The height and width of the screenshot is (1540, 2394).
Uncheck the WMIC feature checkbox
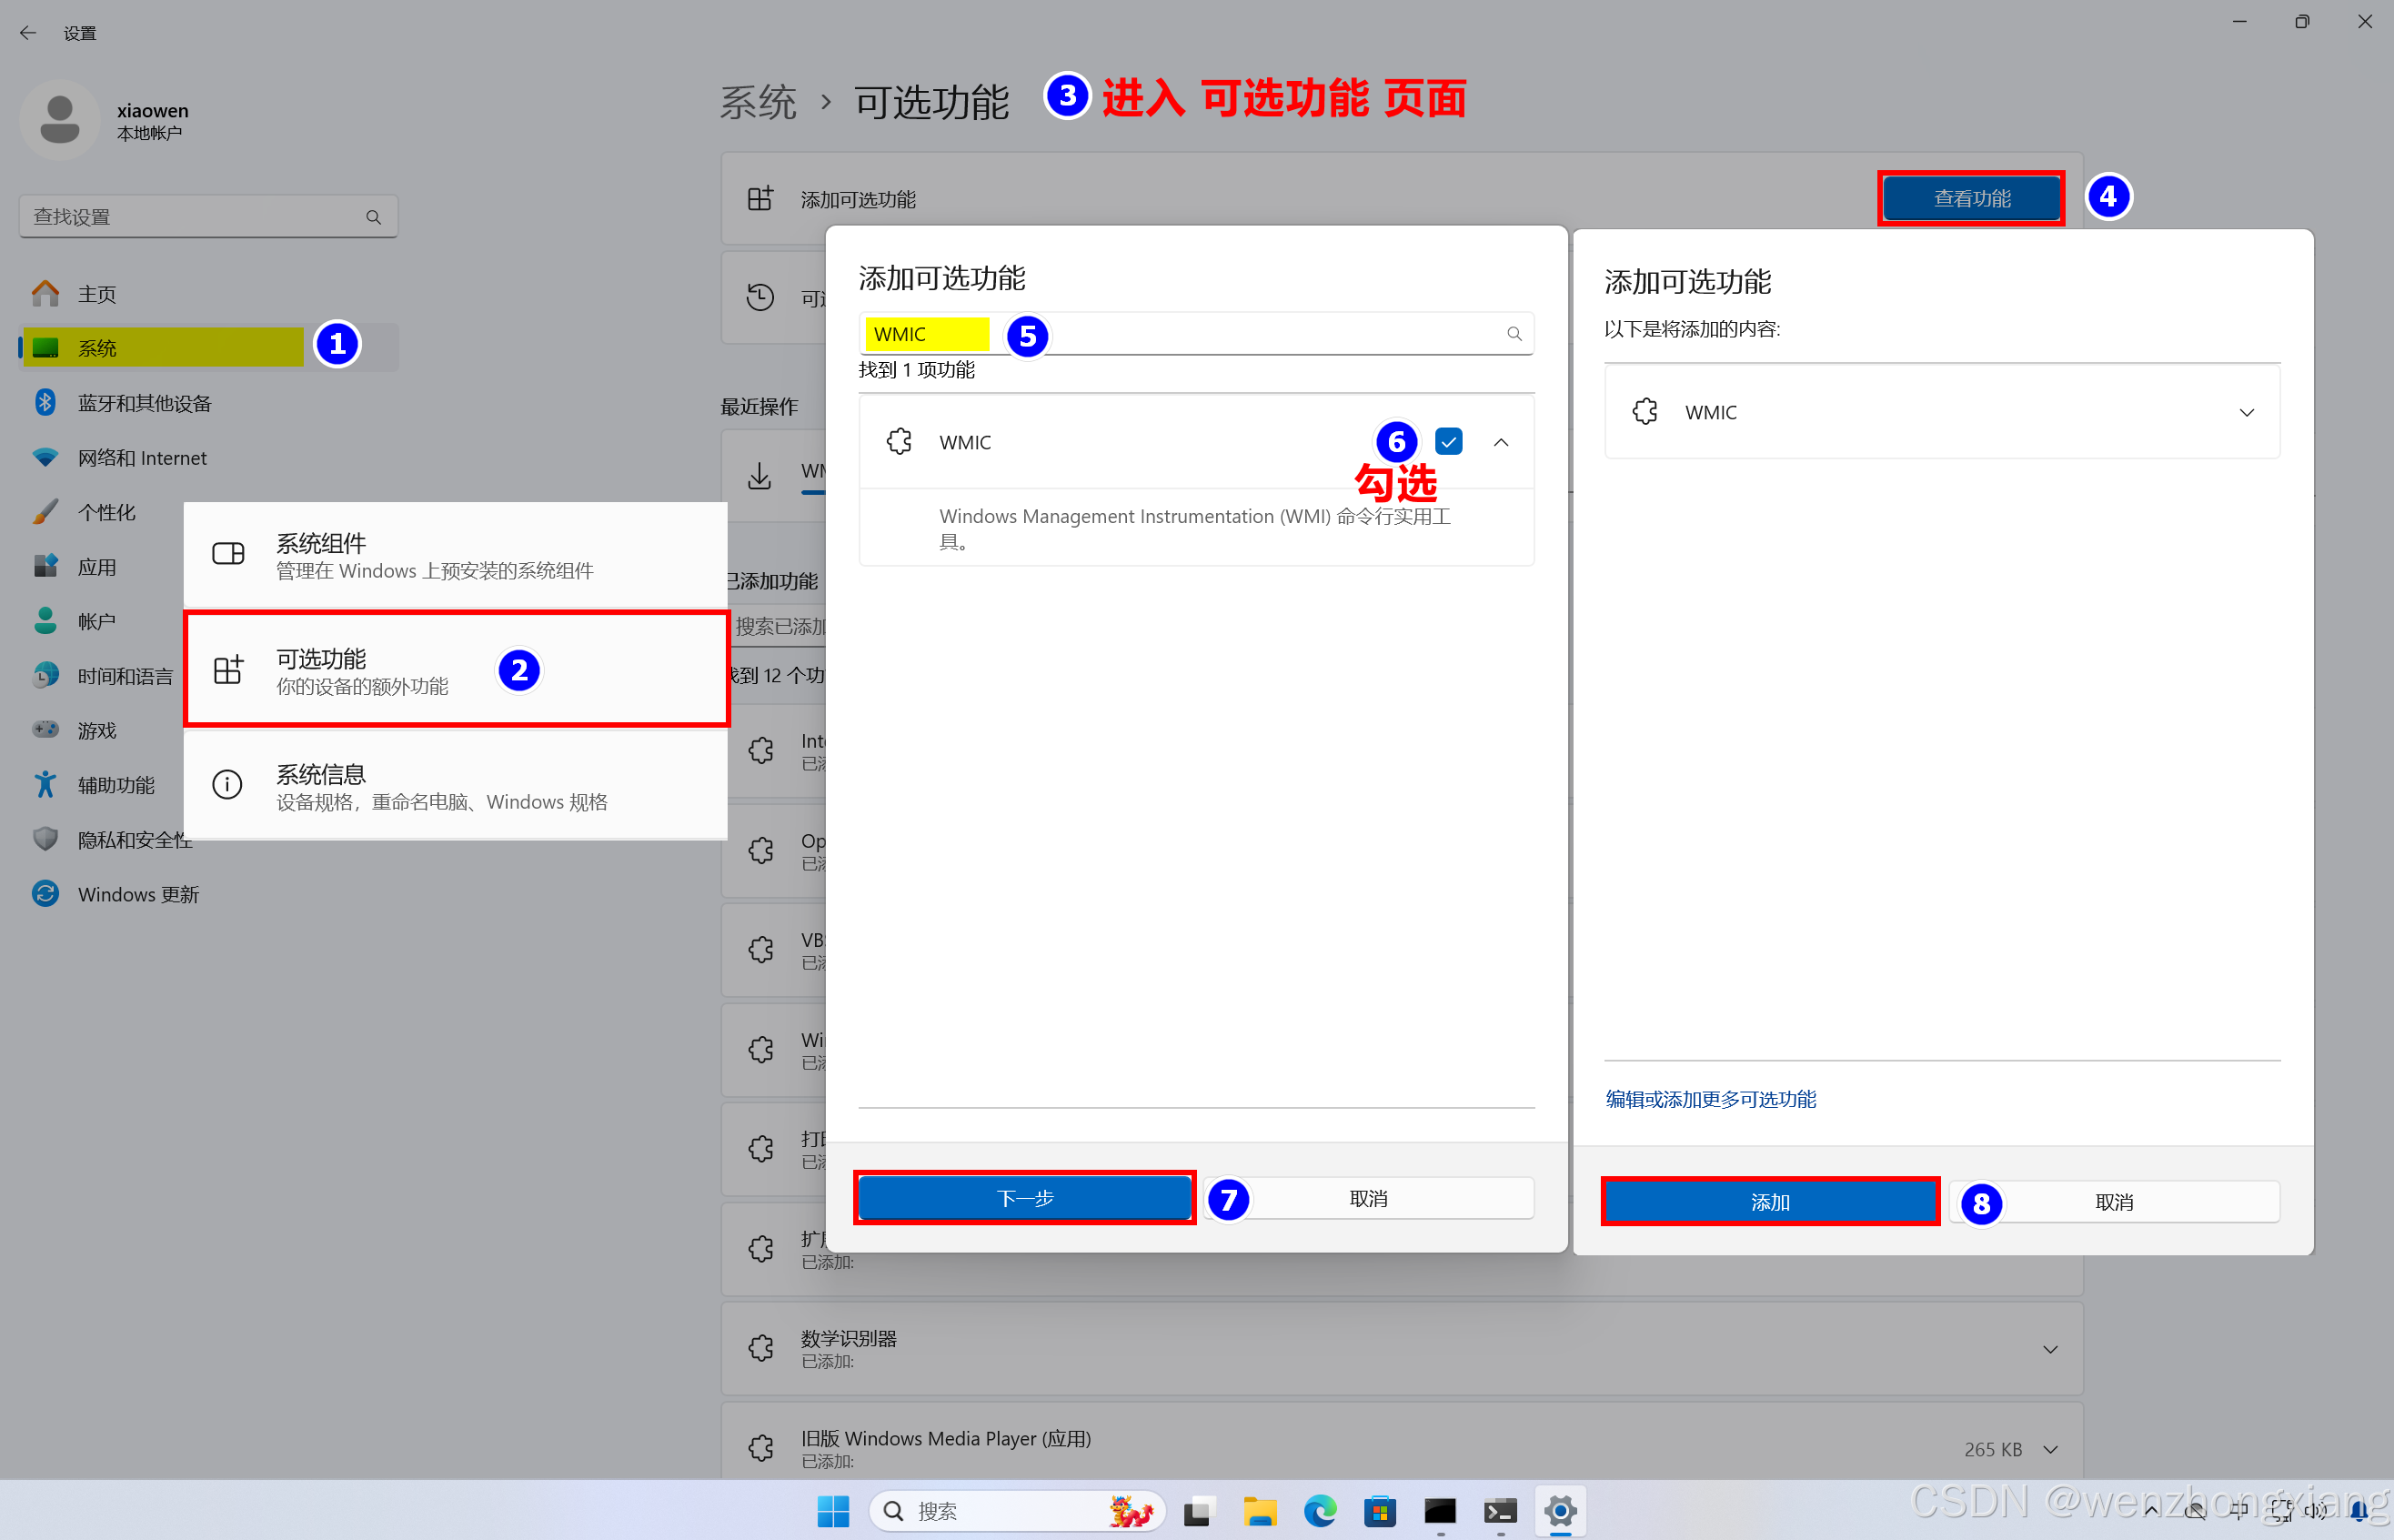pyautogui.click(x=1448, y=442)
